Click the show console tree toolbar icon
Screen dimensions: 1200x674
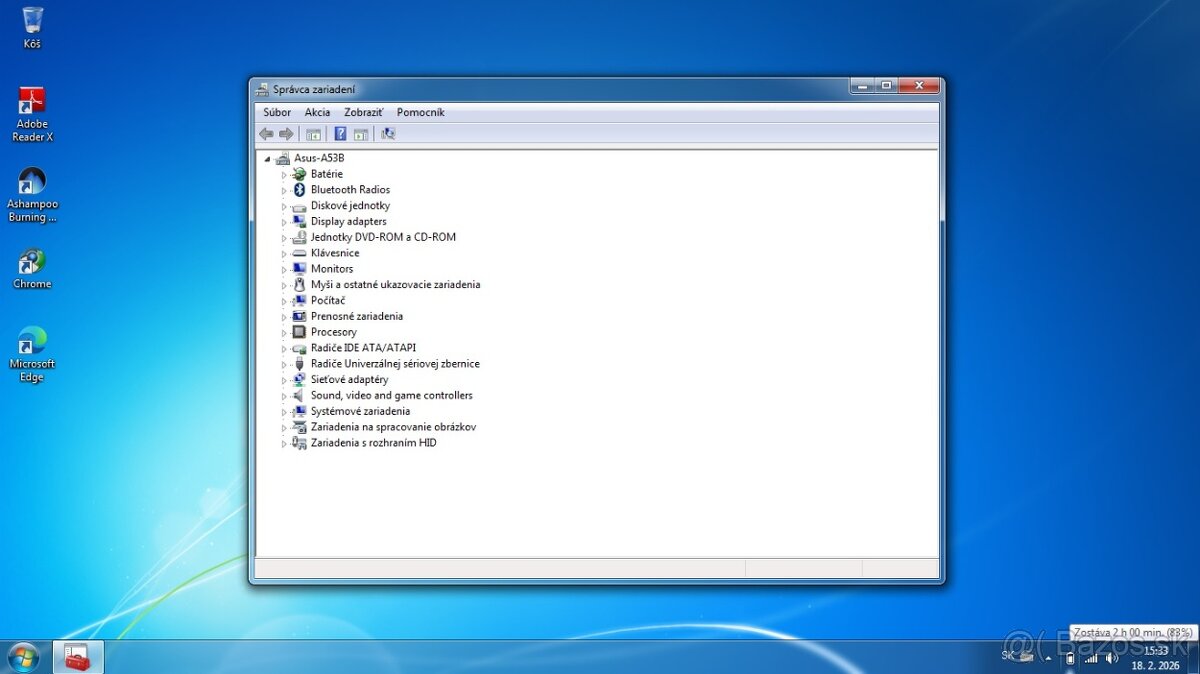pos(313,133)
